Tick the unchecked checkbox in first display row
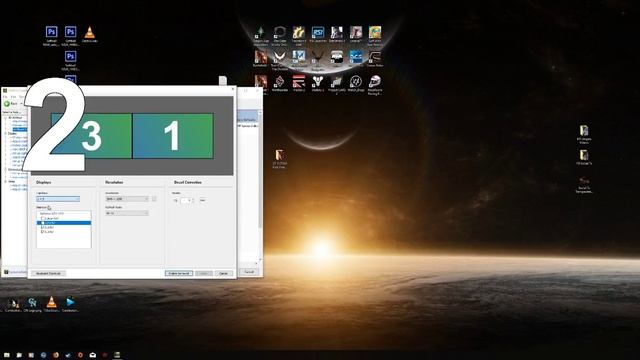 [x=43, y=218]
